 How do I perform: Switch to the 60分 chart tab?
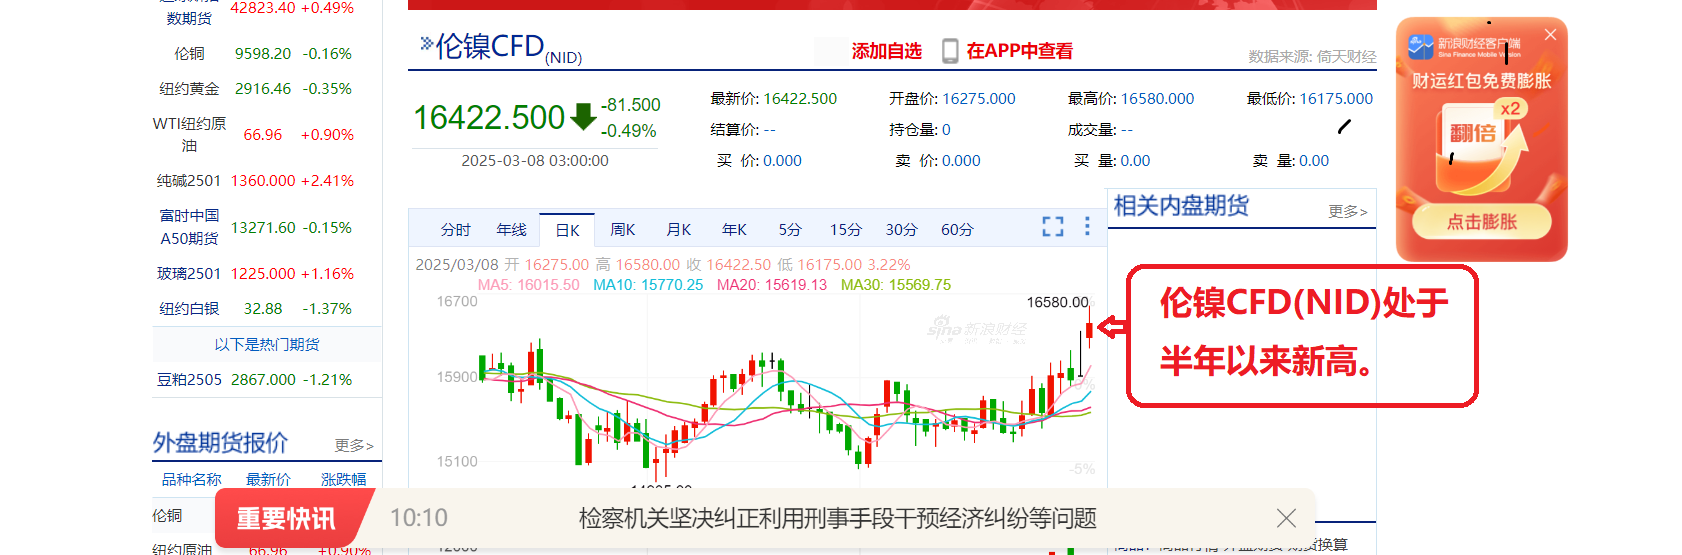[x=957, y=230]
